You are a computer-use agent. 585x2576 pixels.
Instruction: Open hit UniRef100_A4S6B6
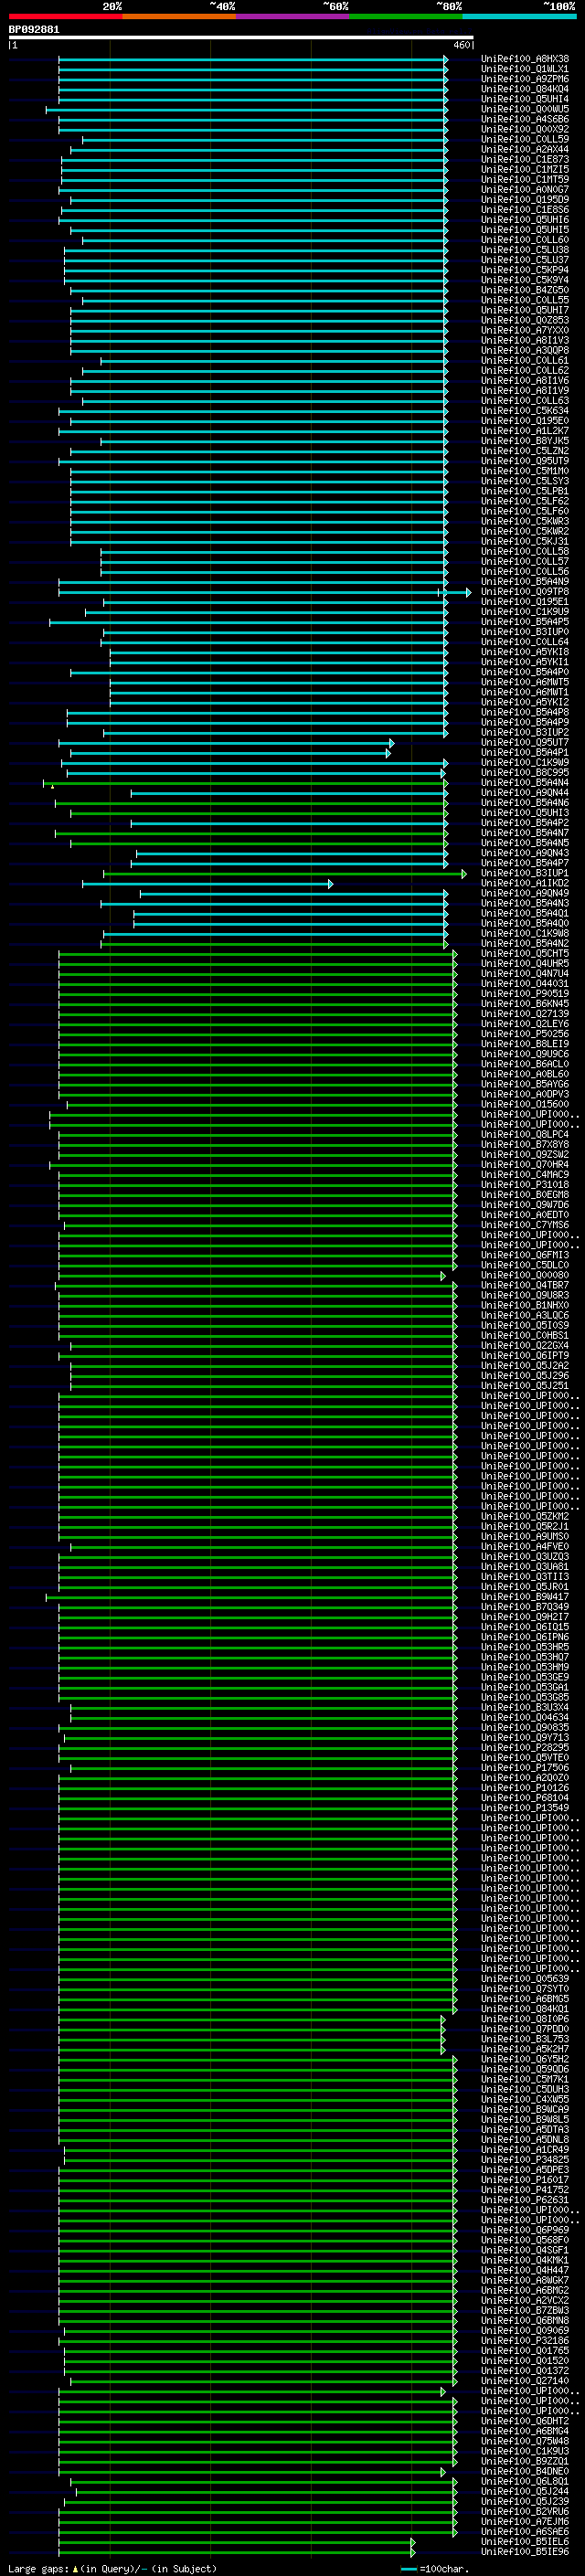524,119
